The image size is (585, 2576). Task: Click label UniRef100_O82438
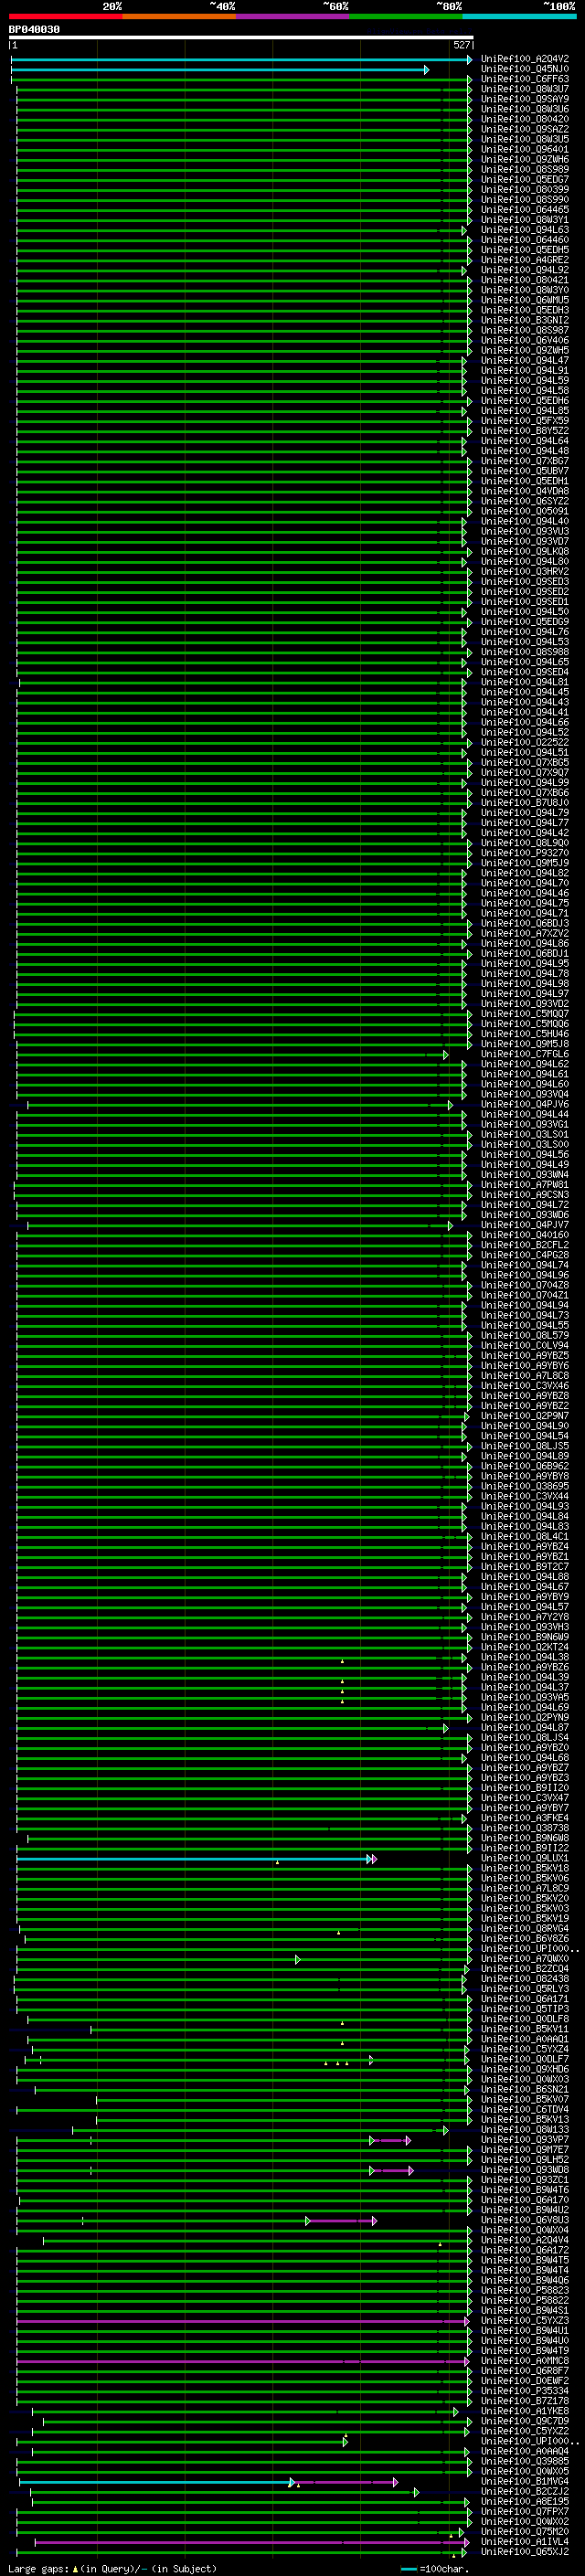(525, 1979)
